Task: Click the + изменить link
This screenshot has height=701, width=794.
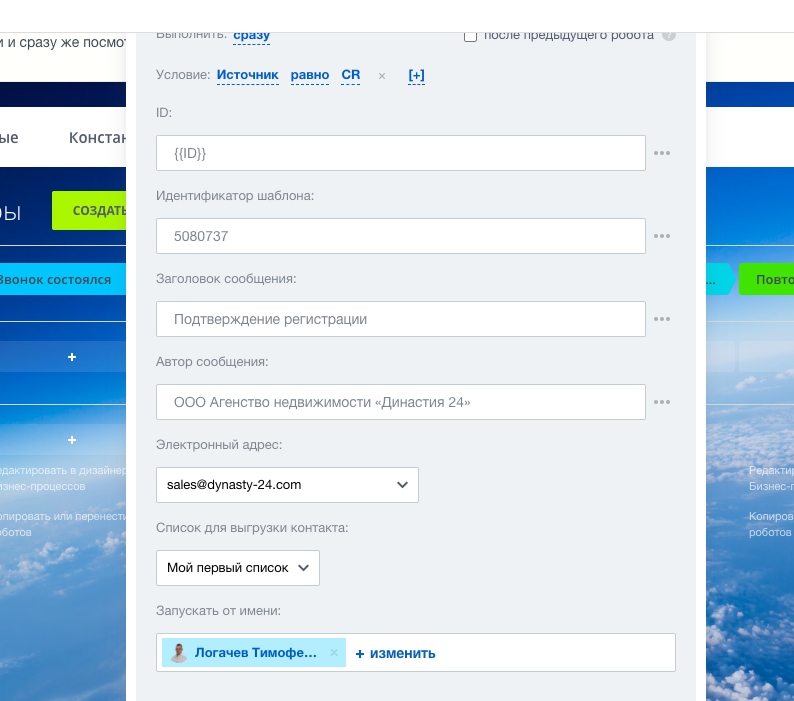Action: click(396, 653)
